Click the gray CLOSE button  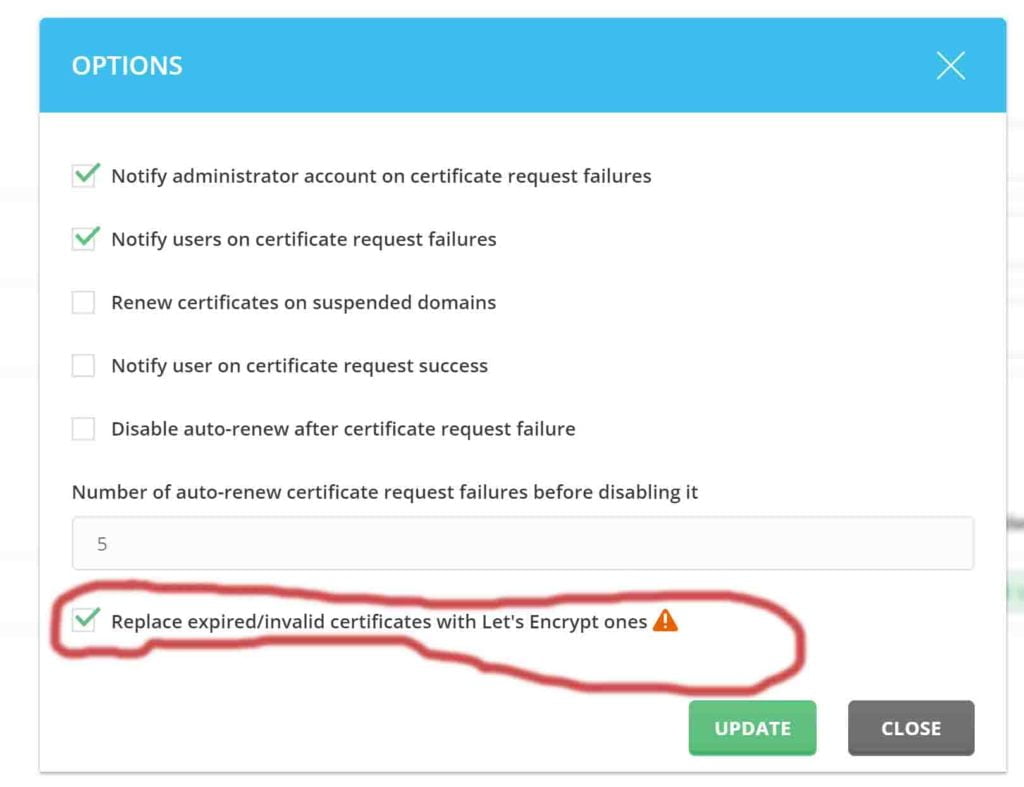911,728
